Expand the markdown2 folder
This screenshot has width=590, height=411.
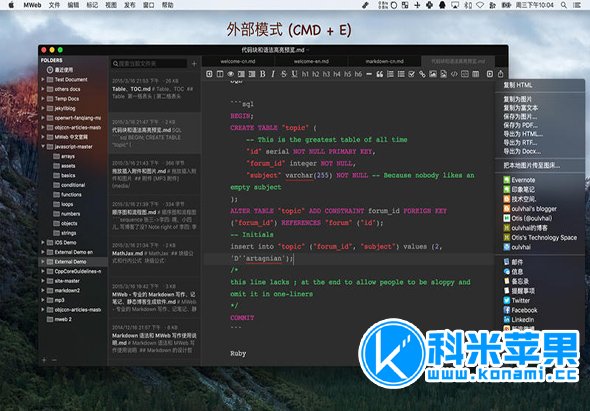pos(43,291)
